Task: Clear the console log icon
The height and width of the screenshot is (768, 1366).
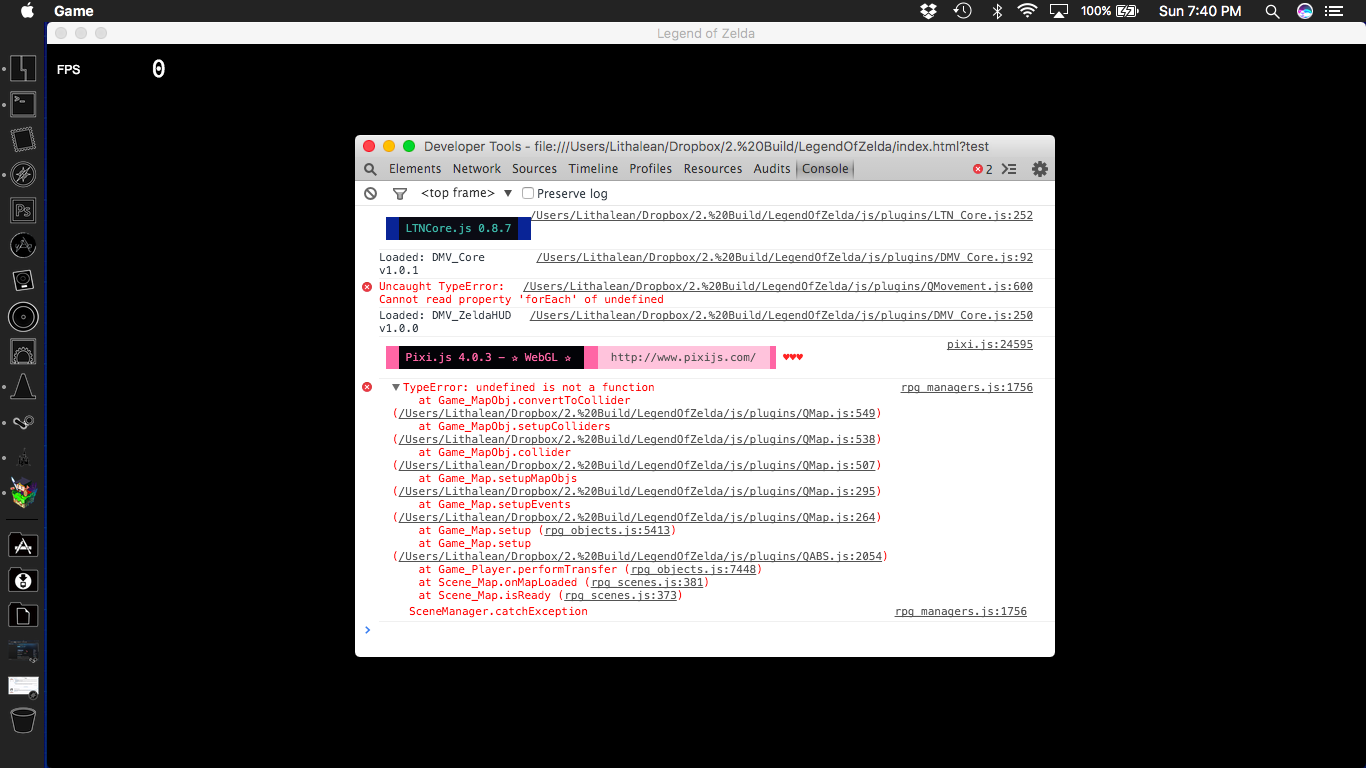Action: click(x=370, y=193)
